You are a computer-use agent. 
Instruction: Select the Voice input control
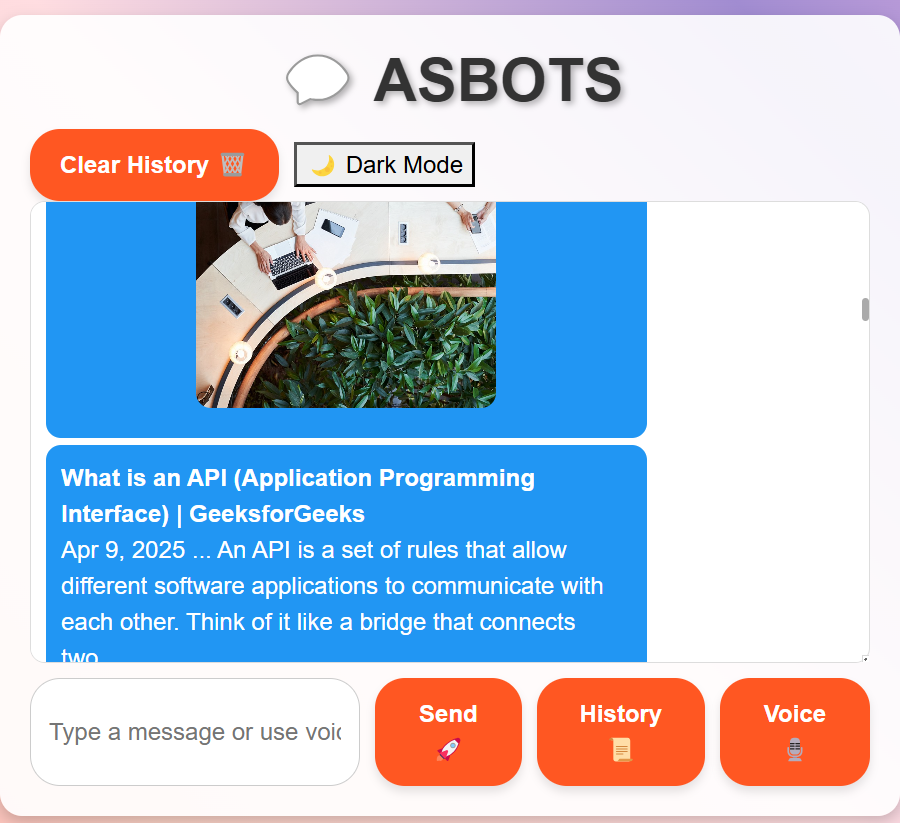[794, 732]
